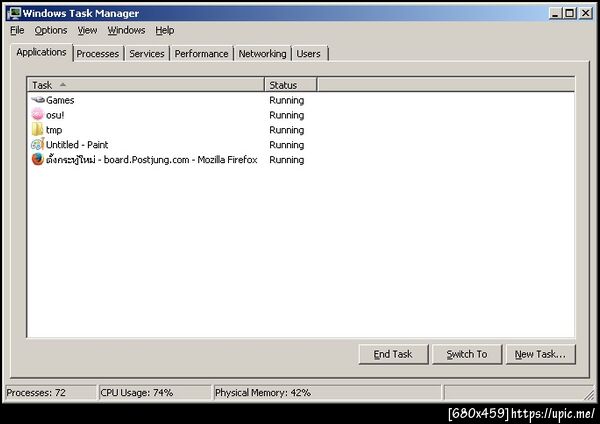Switch to the Users tab
The image size is (600, 424).
click(308, 54)
